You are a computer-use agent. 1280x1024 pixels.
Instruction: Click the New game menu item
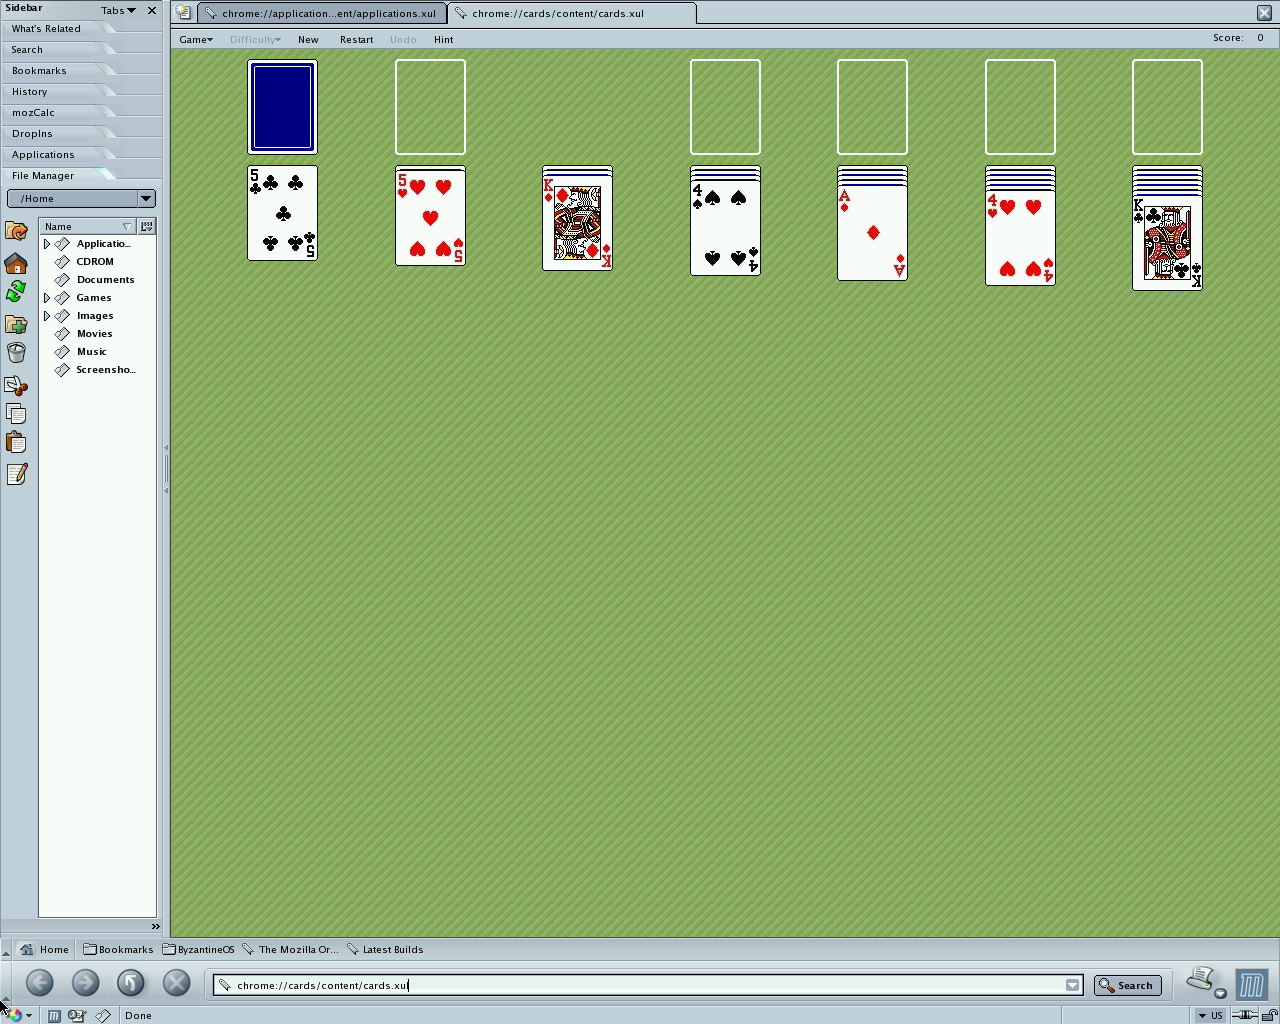[x=308, y=40]
